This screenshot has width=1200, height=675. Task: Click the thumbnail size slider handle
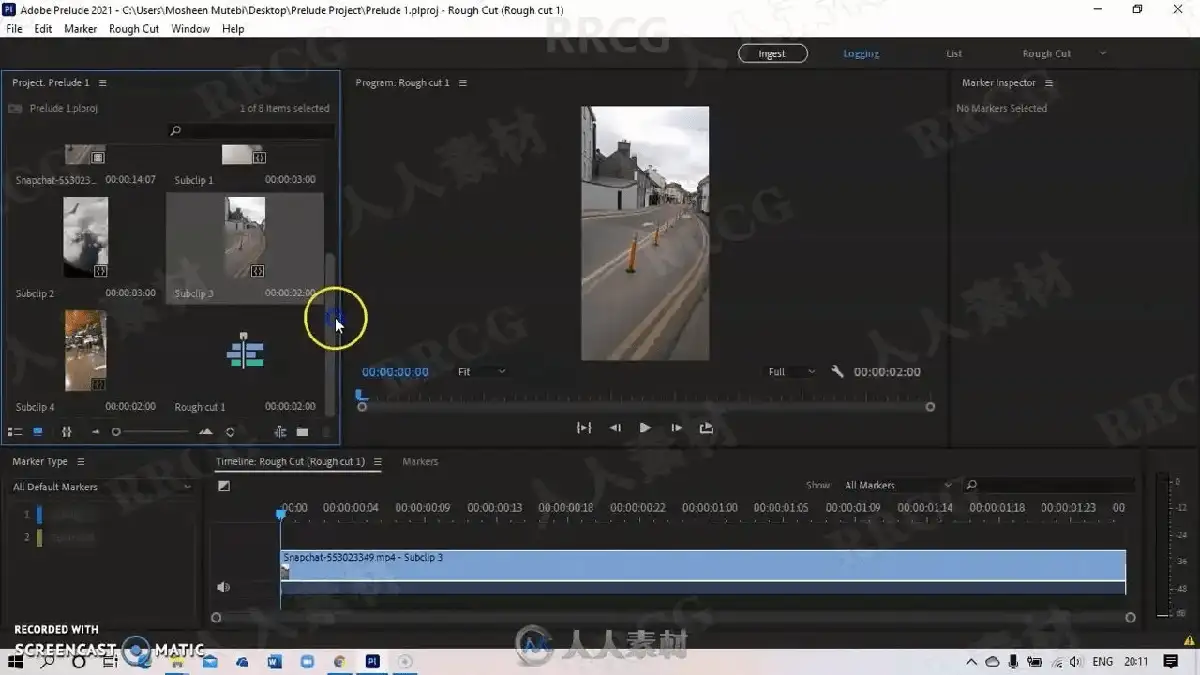[116, 432]
